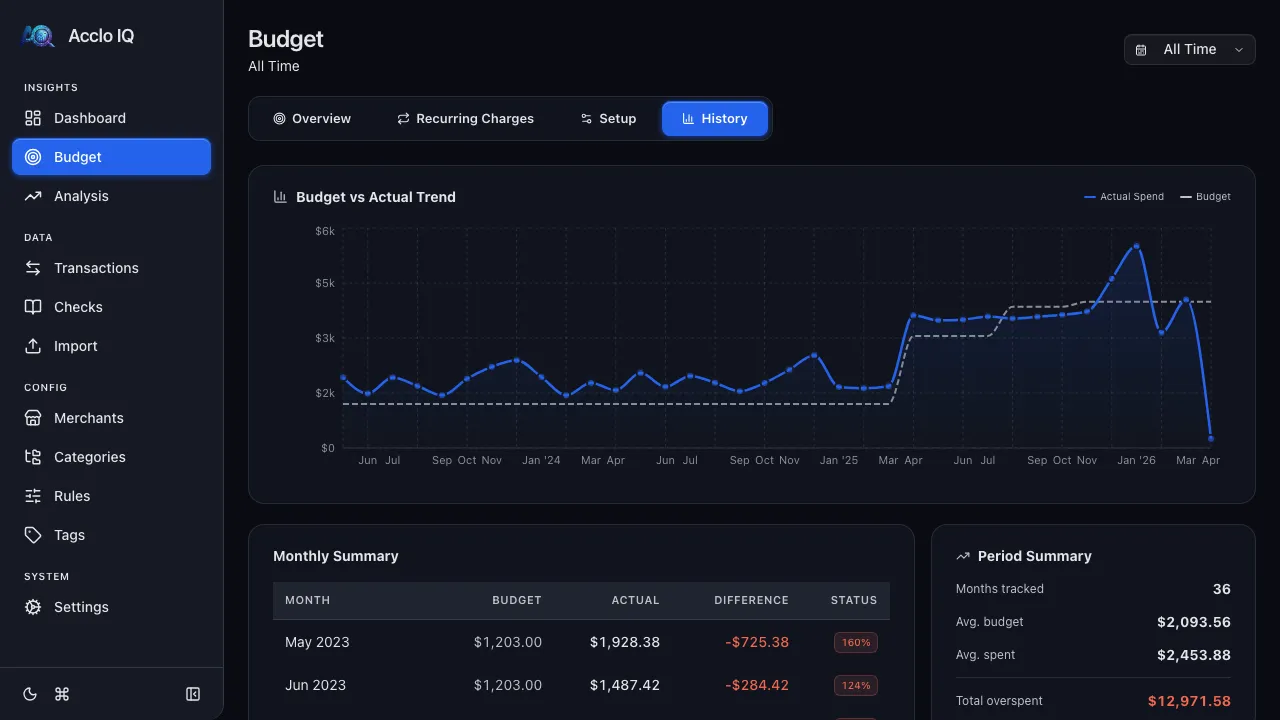The image size is (1280, 720).
Task: Click the 124% status badge
Action: pyautogui.click(x=856, y=685)
